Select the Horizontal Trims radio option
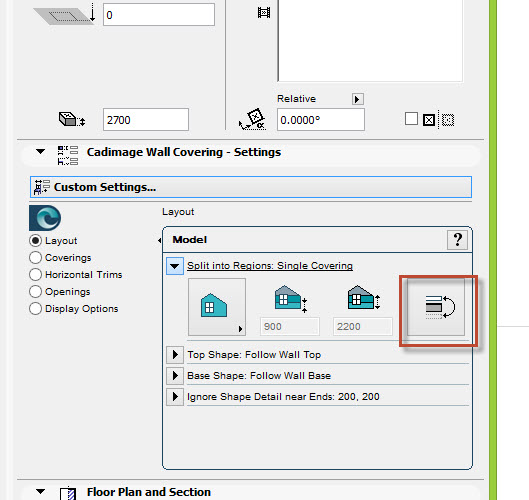The height and width of the screenshot is (500, 529). [x=35, y=275]
